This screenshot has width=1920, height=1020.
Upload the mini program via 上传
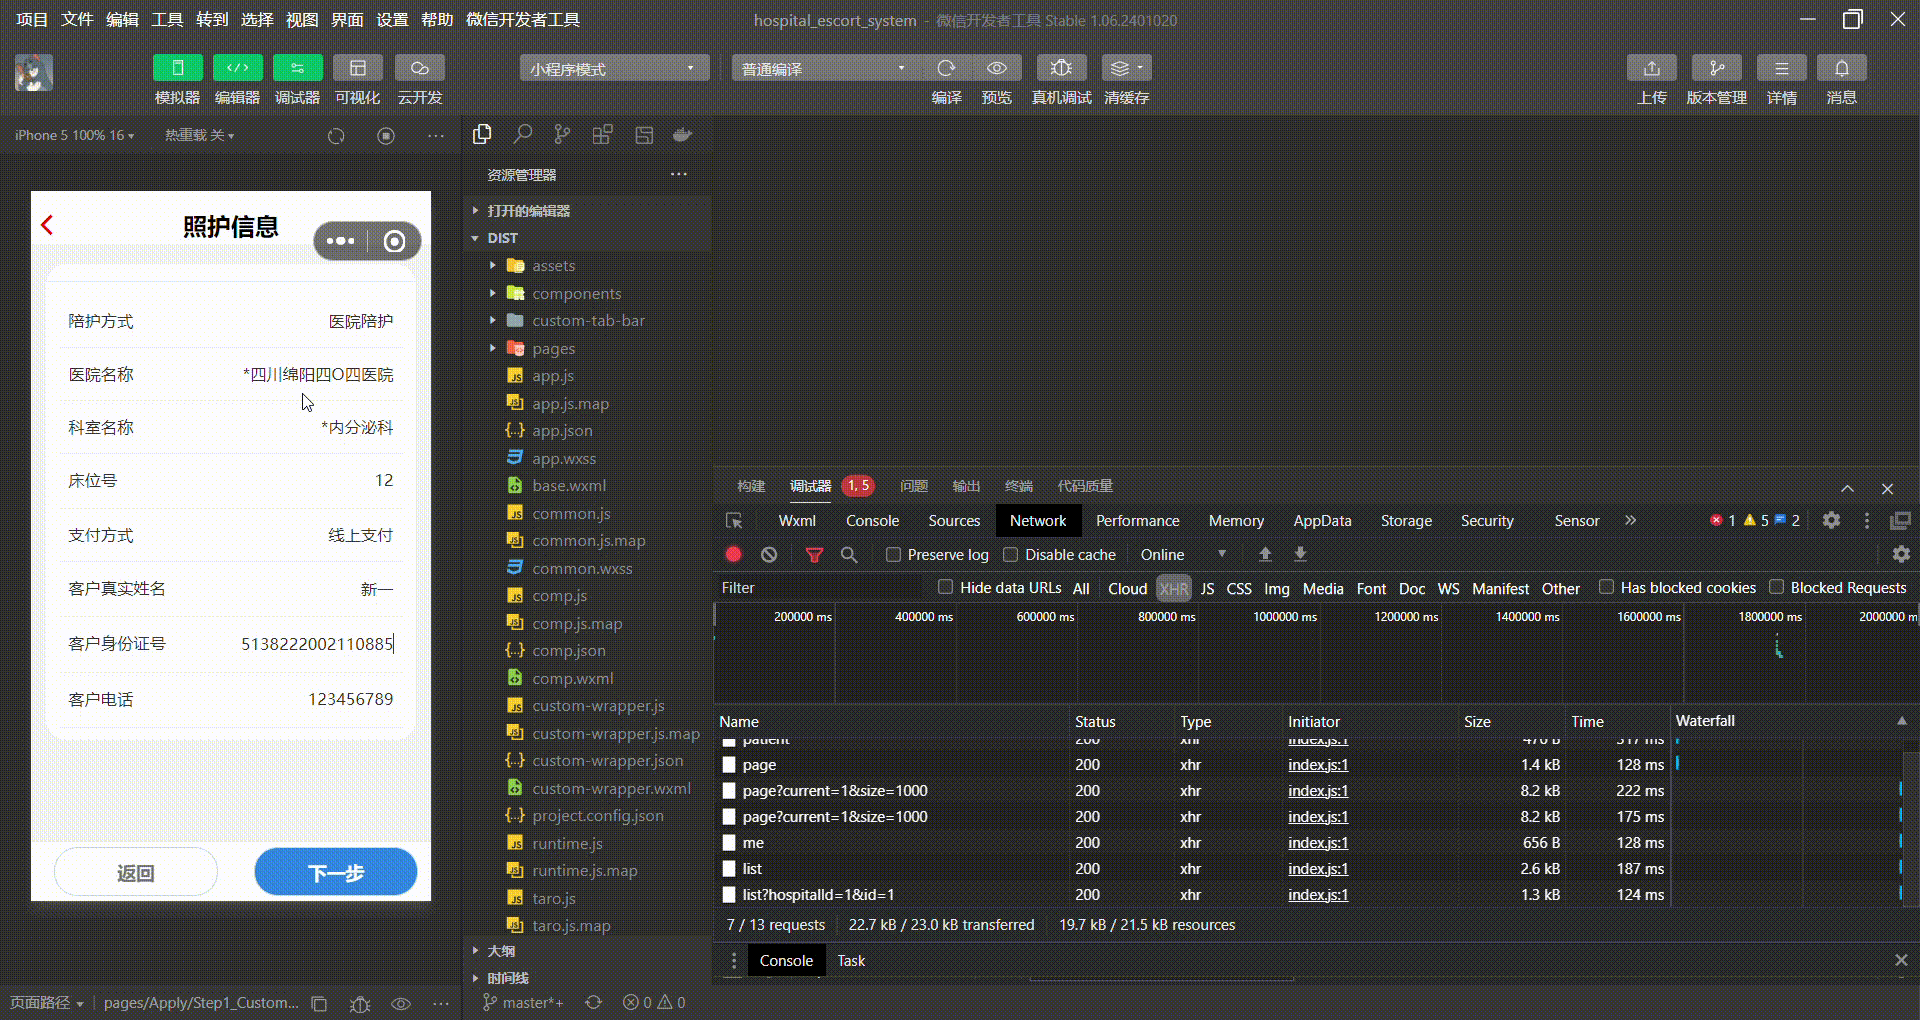(x=1651, y=68)
